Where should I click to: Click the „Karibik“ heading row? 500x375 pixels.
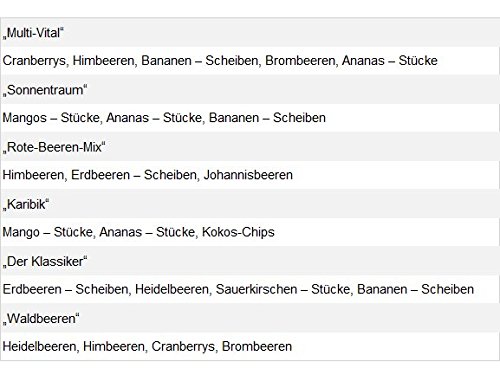(x=250, y=204)
